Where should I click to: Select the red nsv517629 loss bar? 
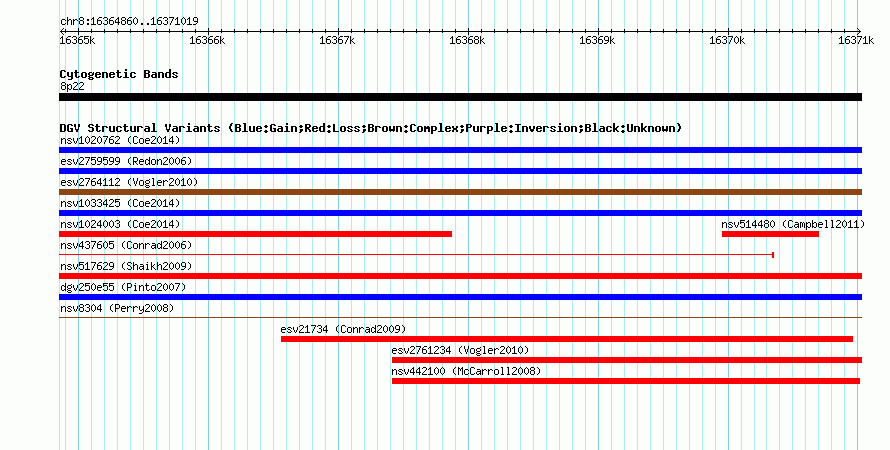point(460,276)
